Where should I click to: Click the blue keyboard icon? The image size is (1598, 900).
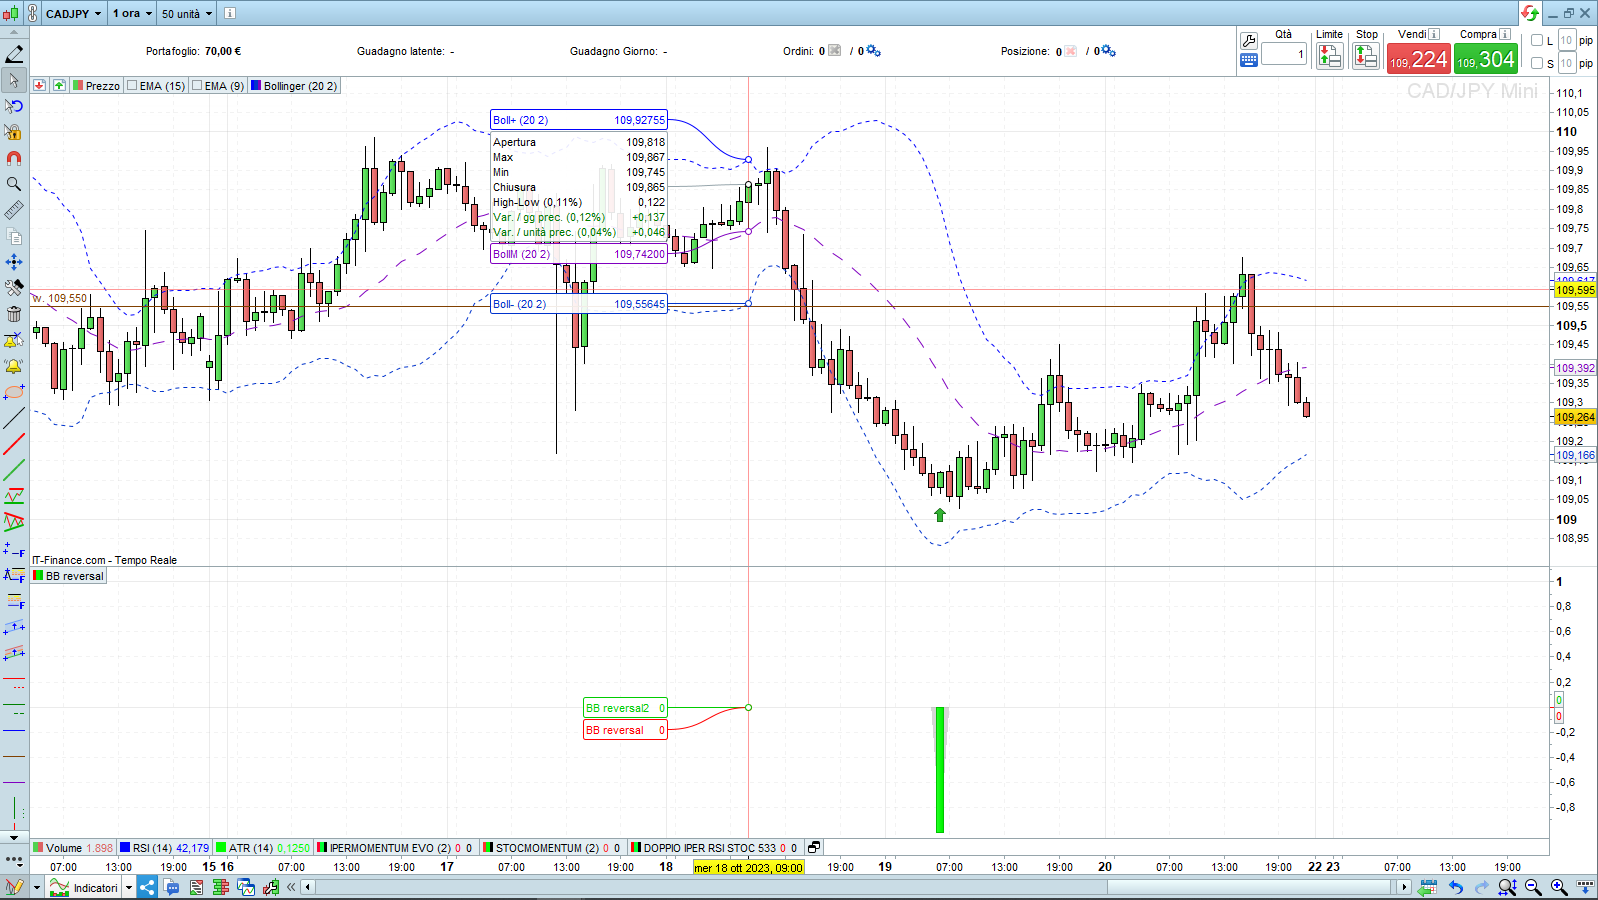pos(1249,60)
